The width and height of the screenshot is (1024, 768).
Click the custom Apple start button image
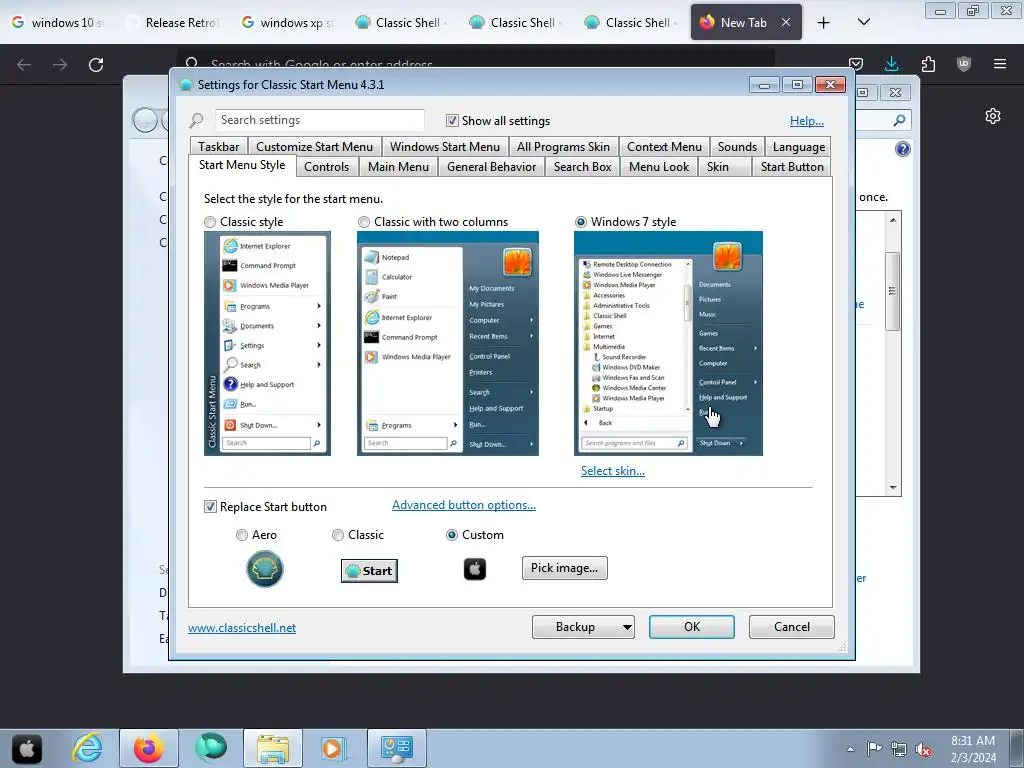tap(475, 569)
